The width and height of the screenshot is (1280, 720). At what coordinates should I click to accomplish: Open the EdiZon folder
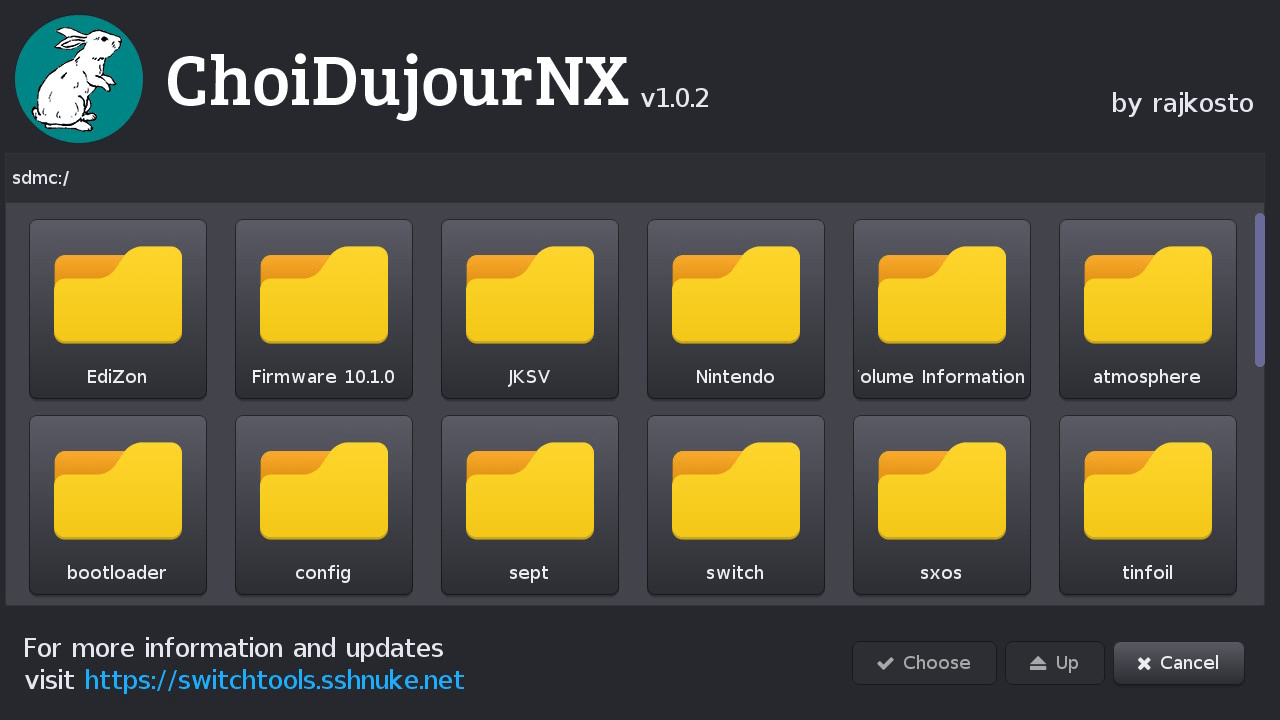pos(118,309)
